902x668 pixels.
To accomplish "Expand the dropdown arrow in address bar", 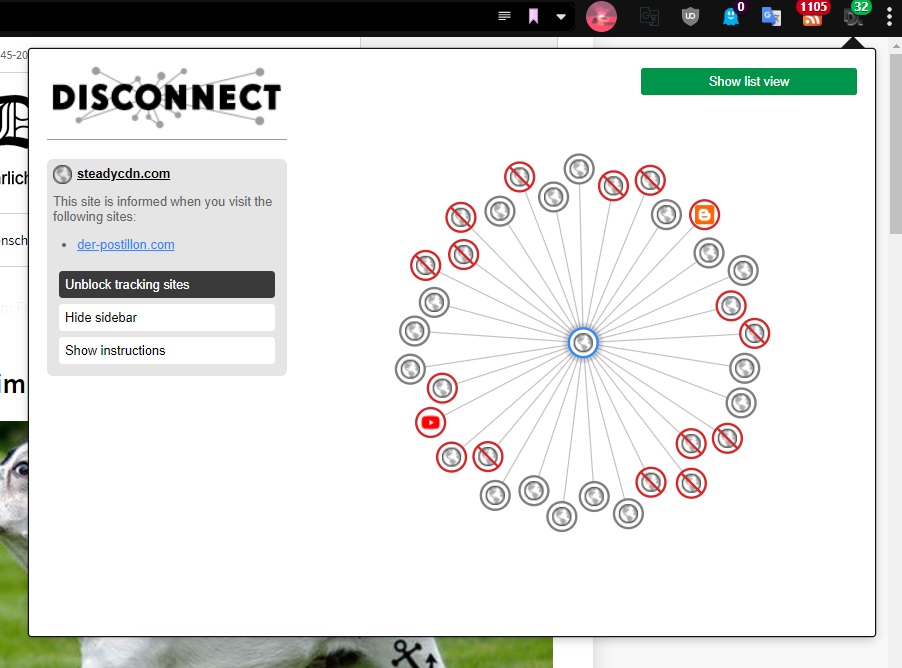I will point(561,17).
